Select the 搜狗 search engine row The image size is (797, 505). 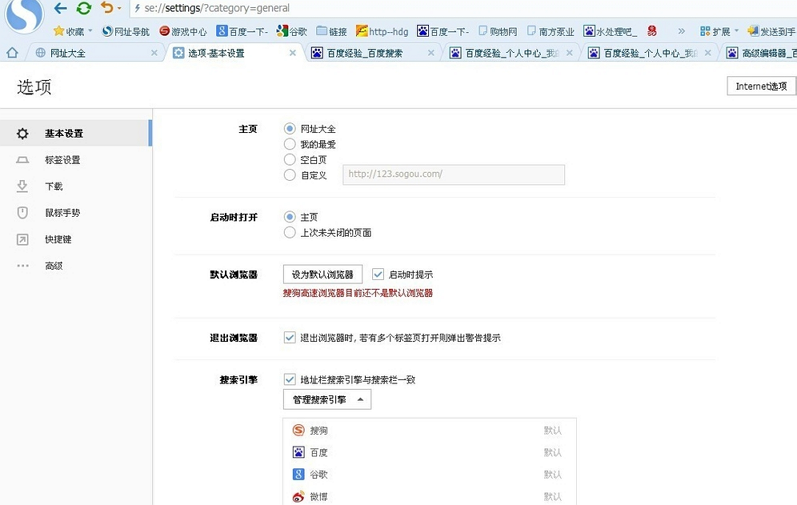(430, 430)
